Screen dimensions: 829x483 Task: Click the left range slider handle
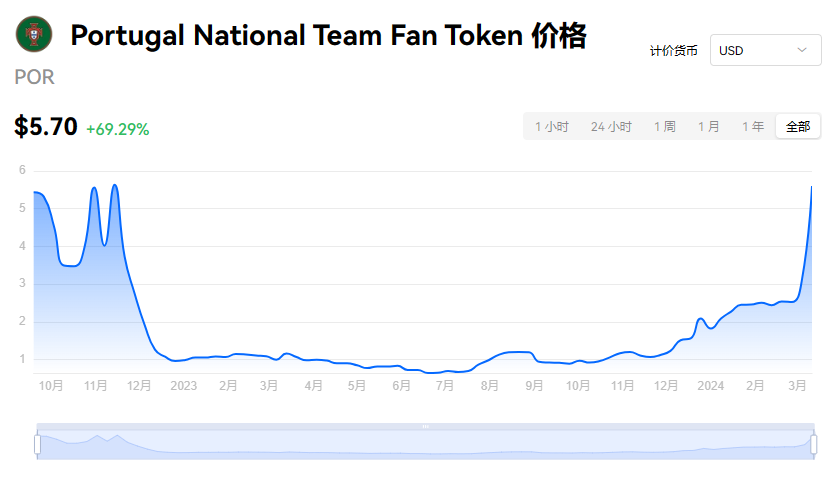pyautogui.click(x=38, y=444)
